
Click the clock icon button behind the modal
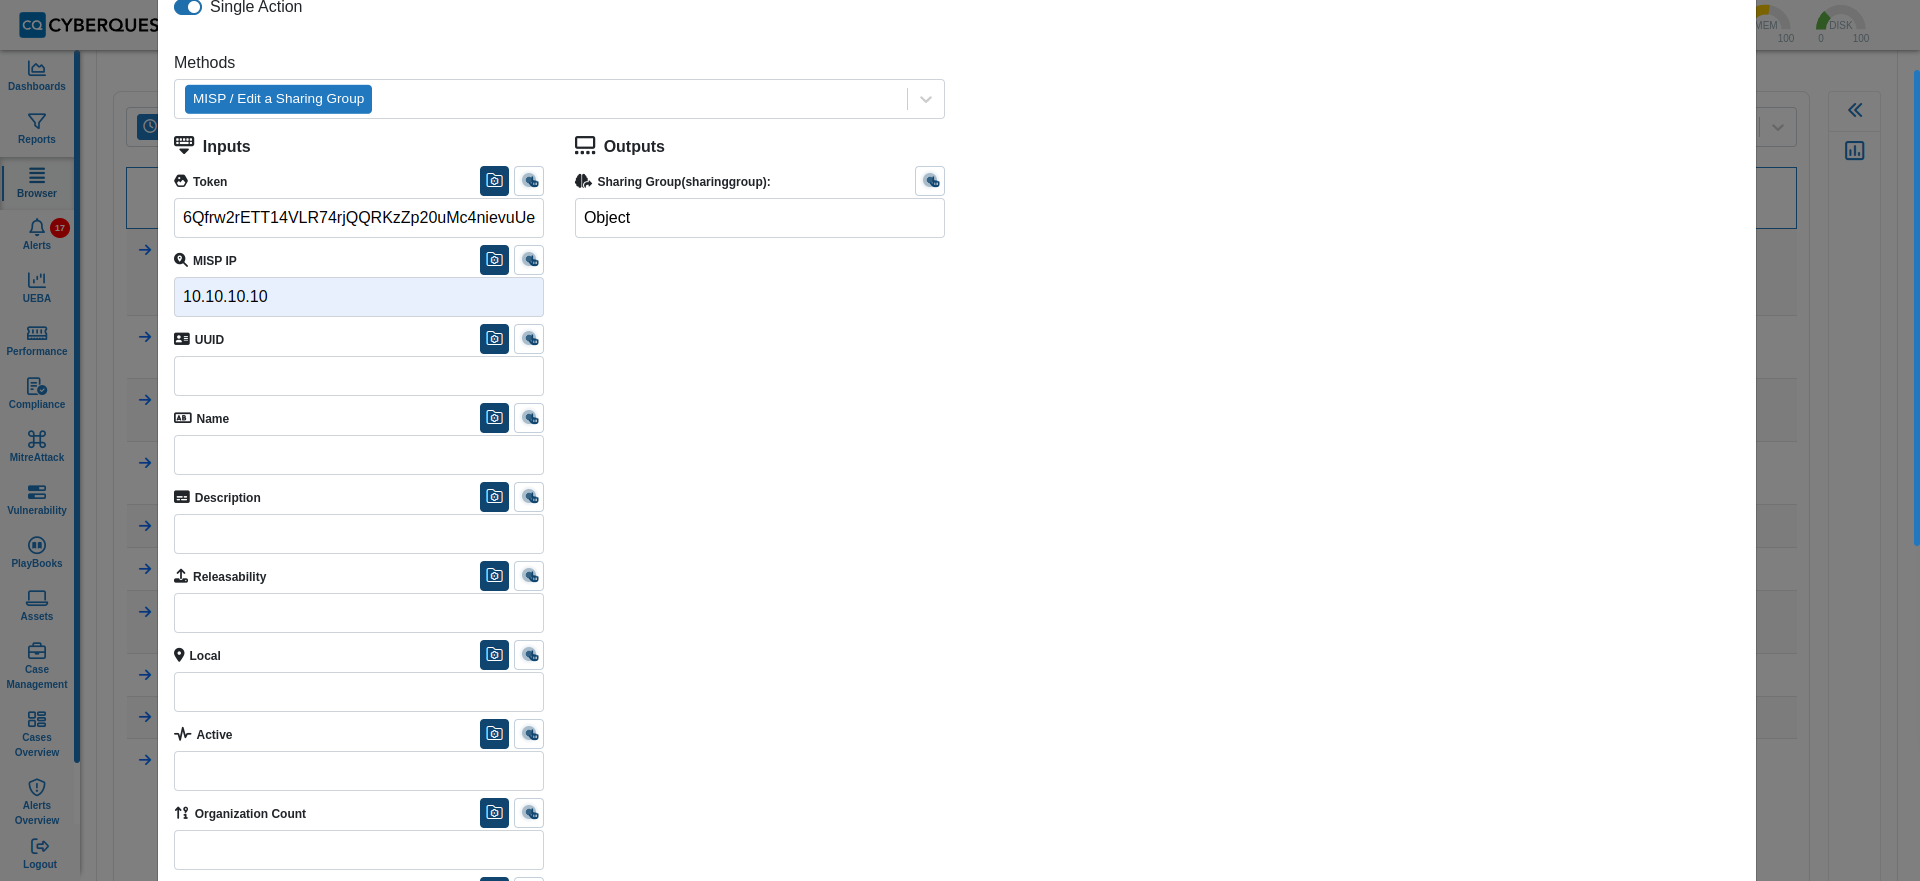(148, 127)
